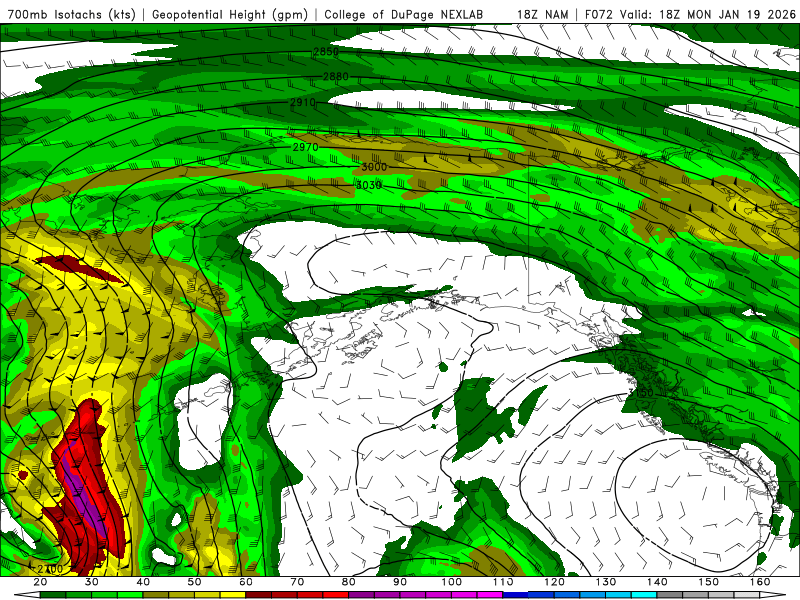This screenshot has height=600, width=800.
Task: Click the 60 kt color scale label
Action: (x=246, y=582)
